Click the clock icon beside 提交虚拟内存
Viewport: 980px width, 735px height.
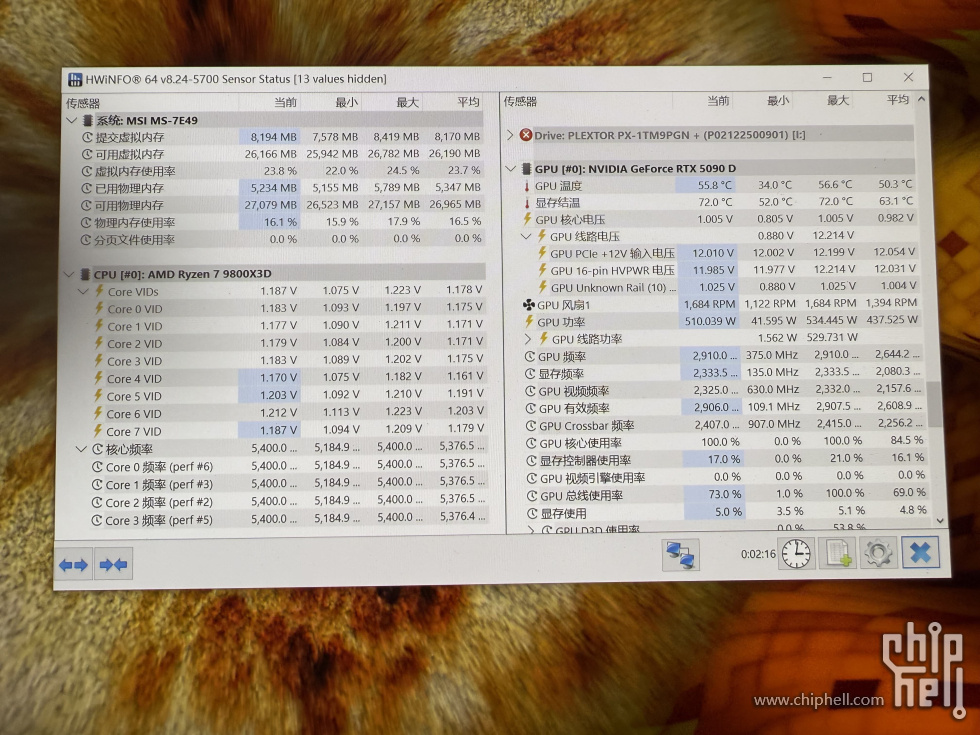tap(88, 138)
